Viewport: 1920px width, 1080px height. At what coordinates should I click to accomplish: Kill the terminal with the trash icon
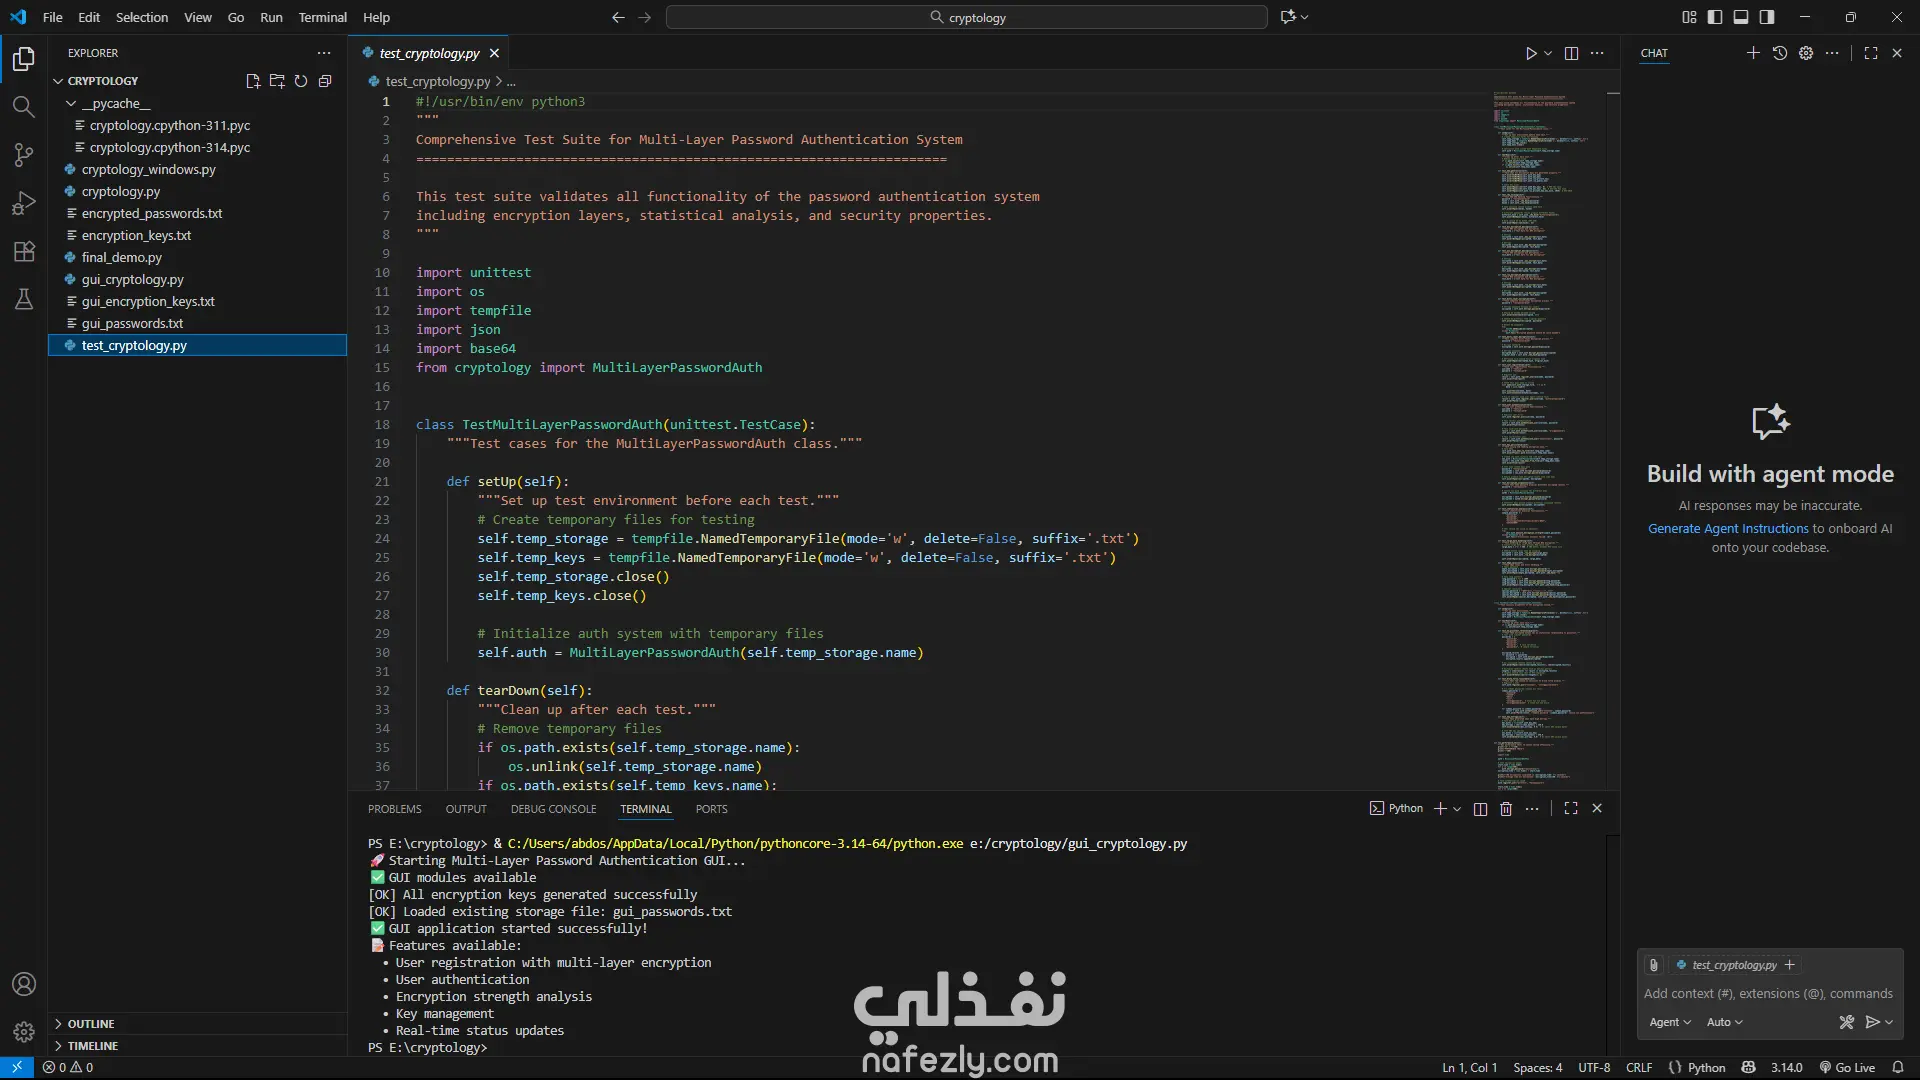1506,809
